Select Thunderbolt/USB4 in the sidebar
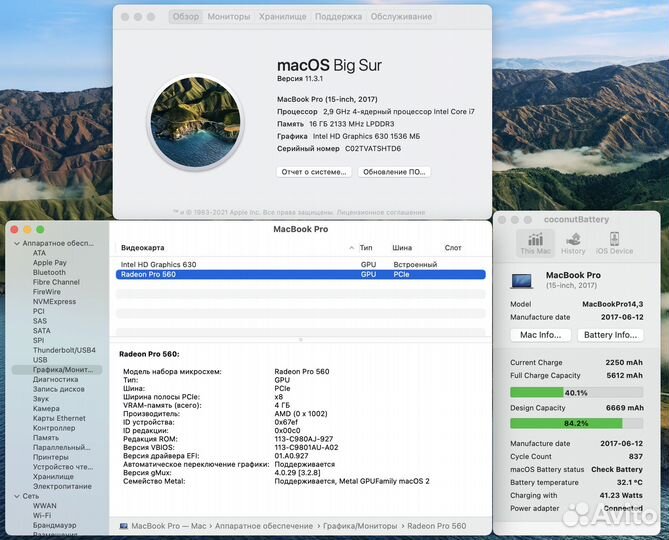Screen dimensions: 669x540 click(64, 350)
